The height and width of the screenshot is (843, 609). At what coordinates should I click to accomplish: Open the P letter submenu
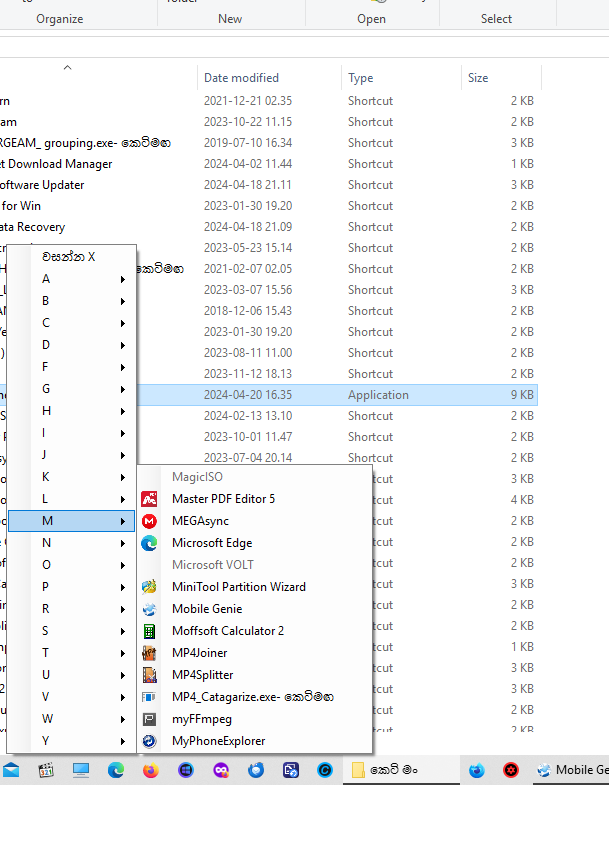coord(71,587)
